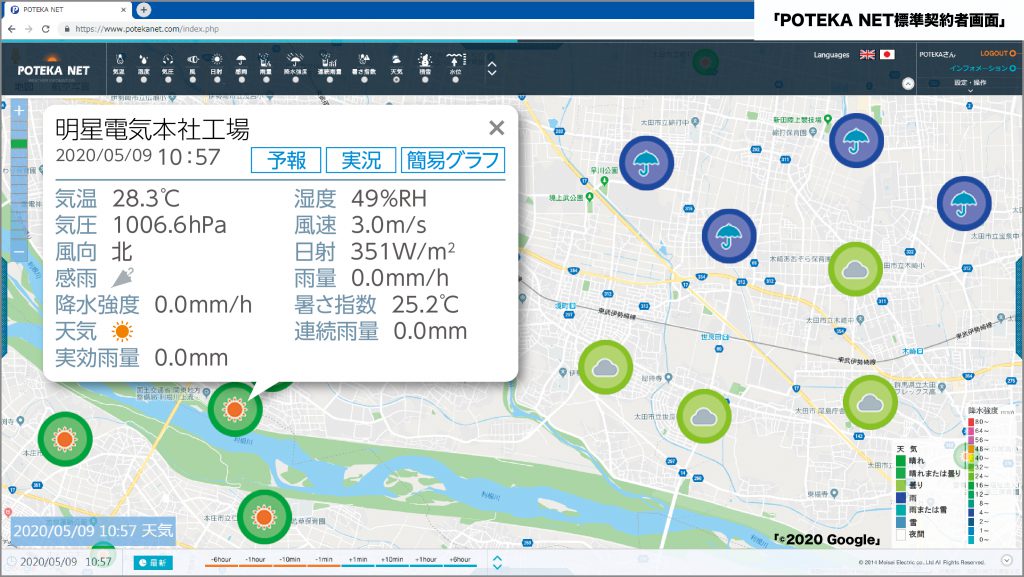
Task: Go back with the browser back arrow
Action: coord(12,29)
